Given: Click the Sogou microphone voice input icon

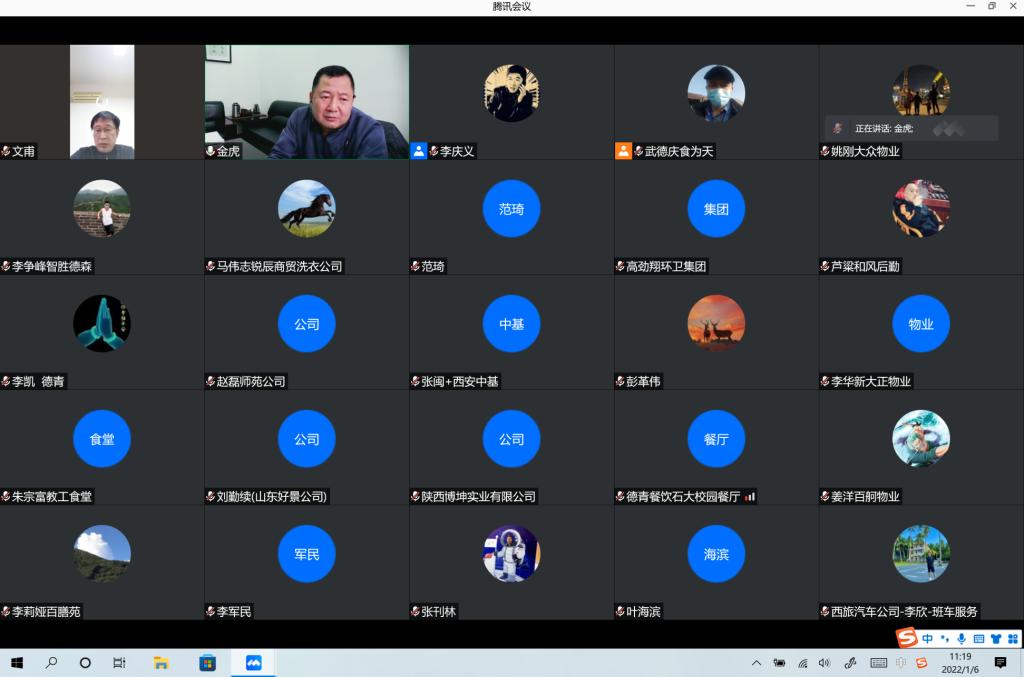Looking at the screenshot, I should pyautogui.click(x=962, y=638).
